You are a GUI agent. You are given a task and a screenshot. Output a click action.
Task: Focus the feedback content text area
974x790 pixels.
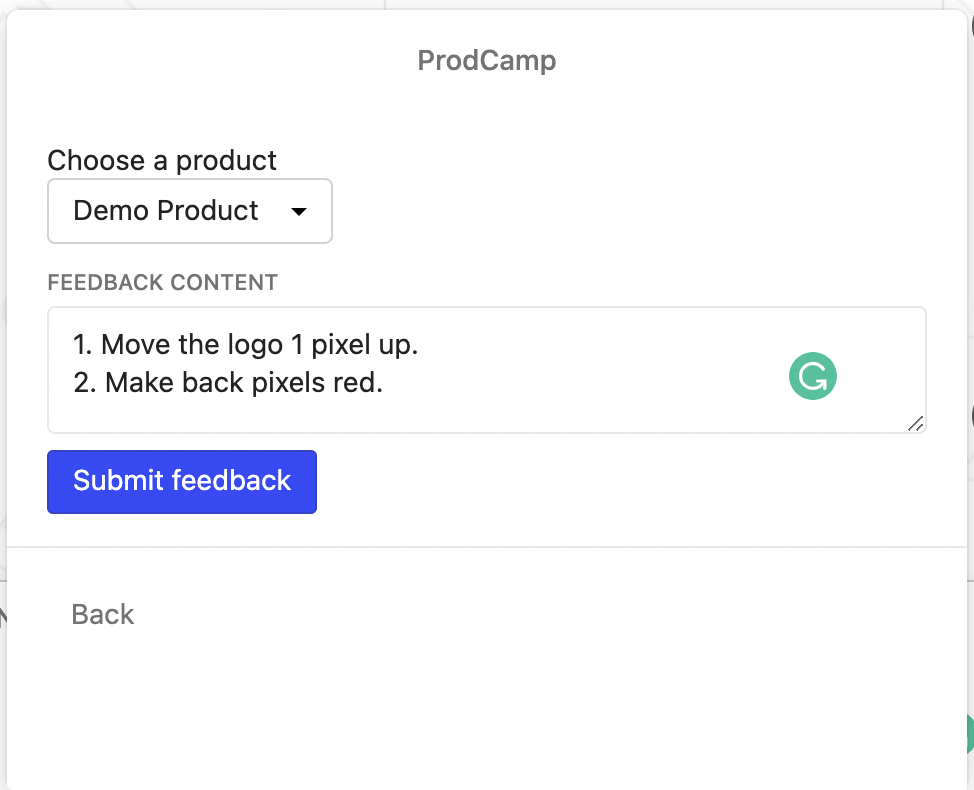click(487, 370)
